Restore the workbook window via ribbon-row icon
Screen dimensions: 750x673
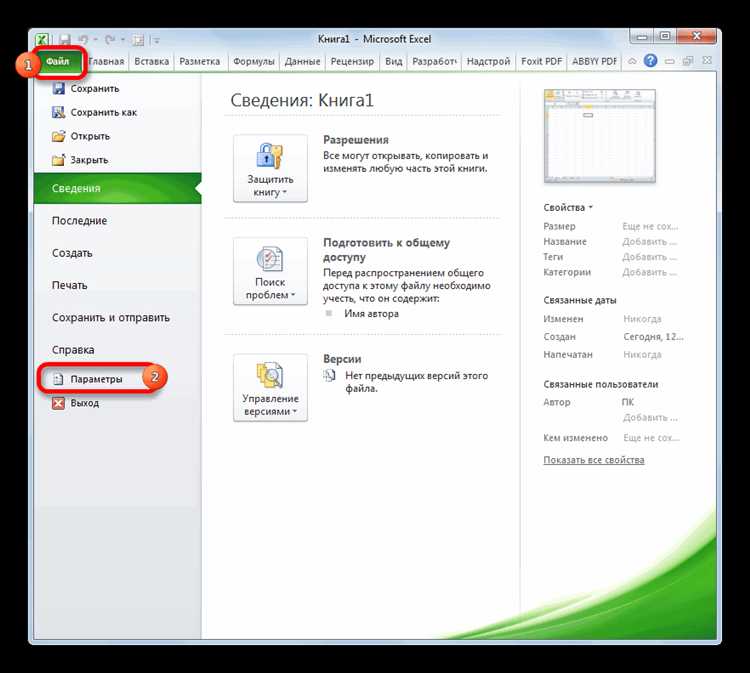coord(688,61)
